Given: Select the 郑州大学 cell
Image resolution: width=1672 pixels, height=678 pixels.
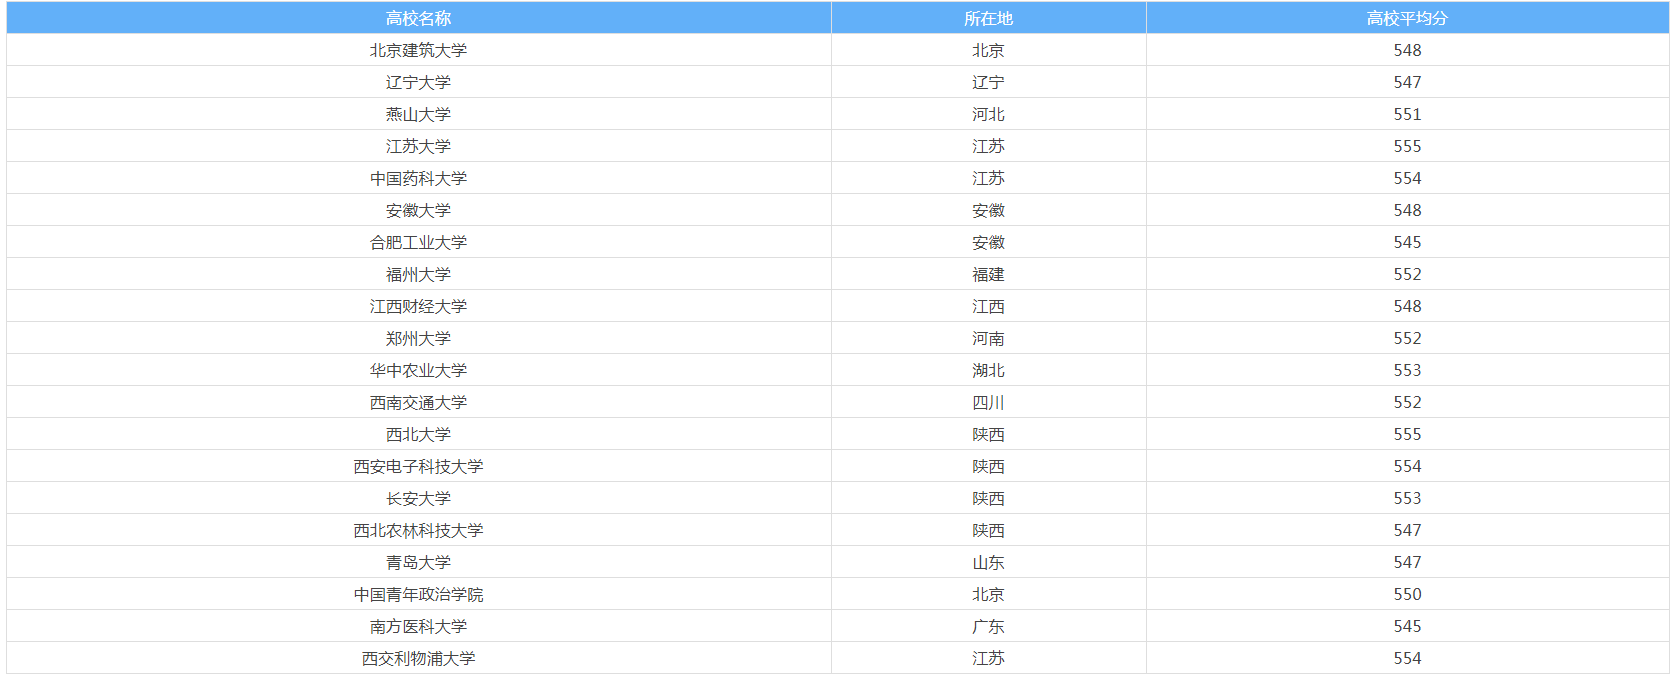Looking at the screenshot, I should (418, 338).
